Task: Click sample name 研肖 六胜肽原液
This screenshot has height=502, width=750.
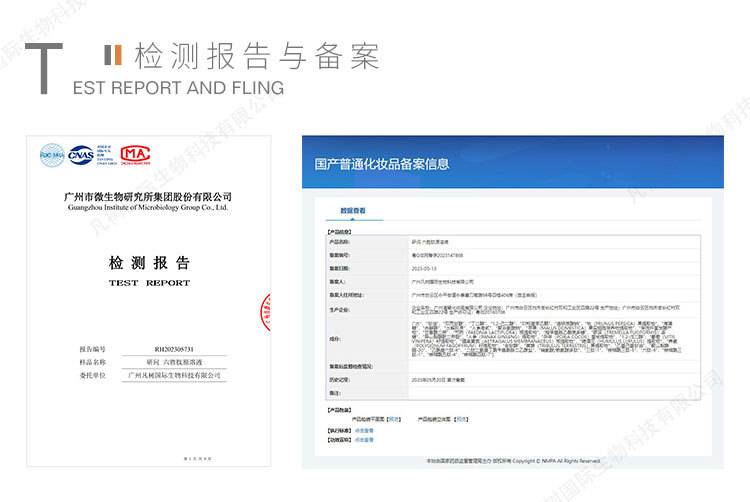Action: [174, 362]
